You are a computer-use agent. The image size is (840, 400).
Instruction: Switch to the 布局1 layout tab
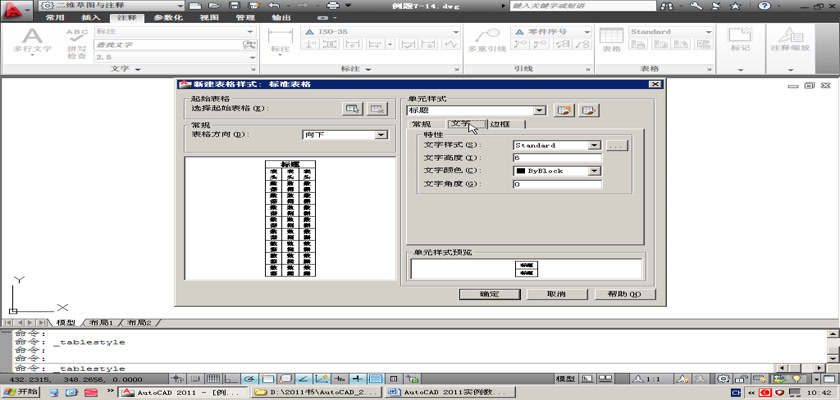(x=101, y=323)
